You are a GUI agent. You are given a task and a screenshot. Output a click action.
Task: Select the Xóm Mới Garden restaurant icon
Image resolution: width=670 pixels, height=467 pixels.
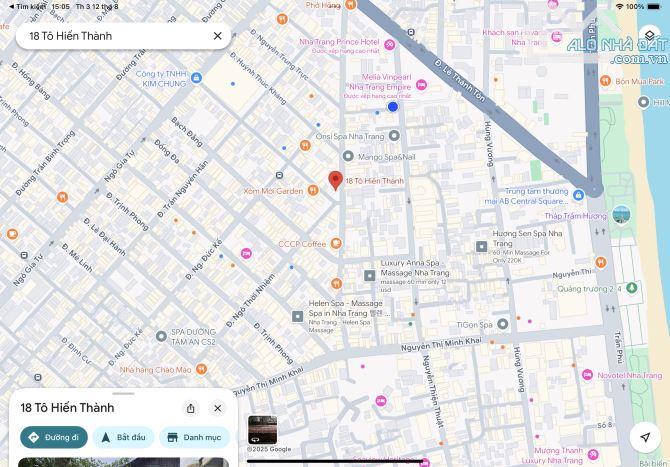(x=311, y=190)
